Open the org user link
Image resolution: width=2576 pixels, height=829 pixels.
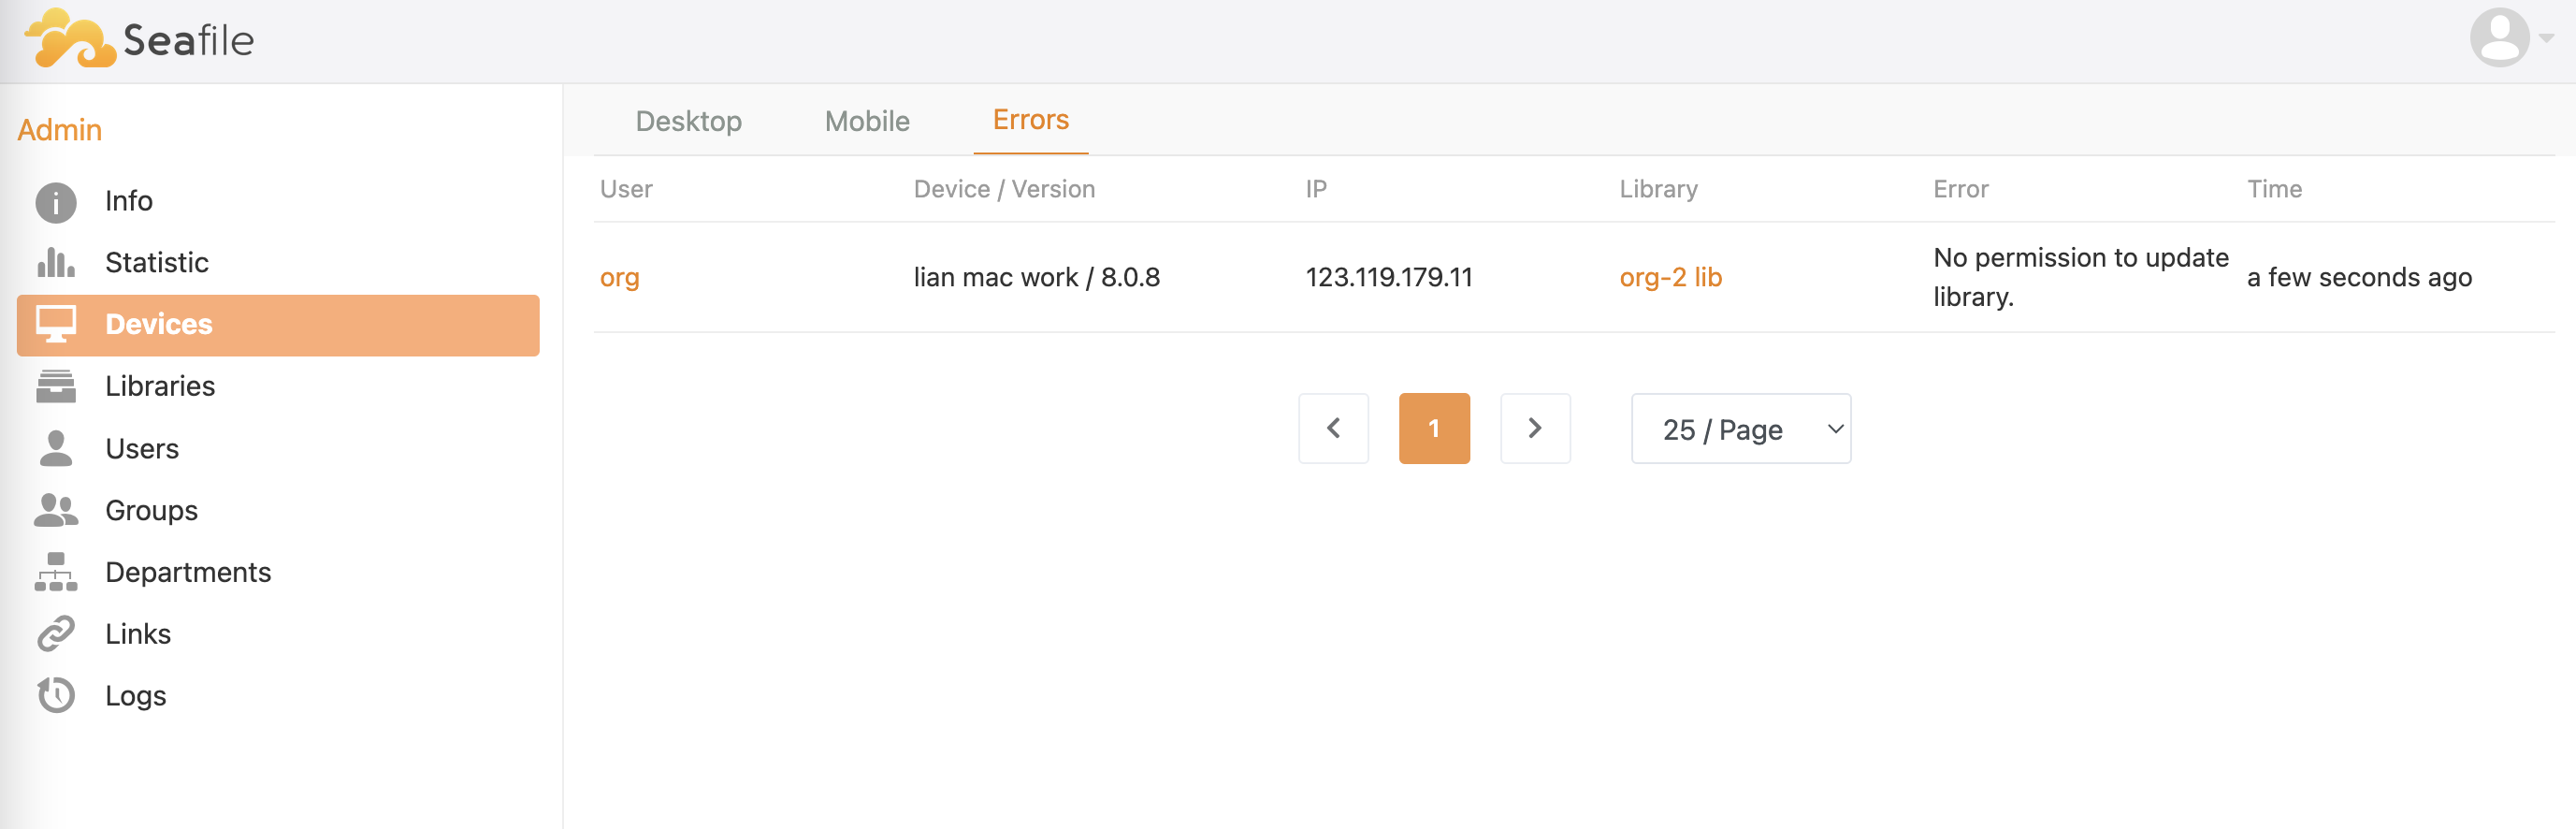[619, 278]
